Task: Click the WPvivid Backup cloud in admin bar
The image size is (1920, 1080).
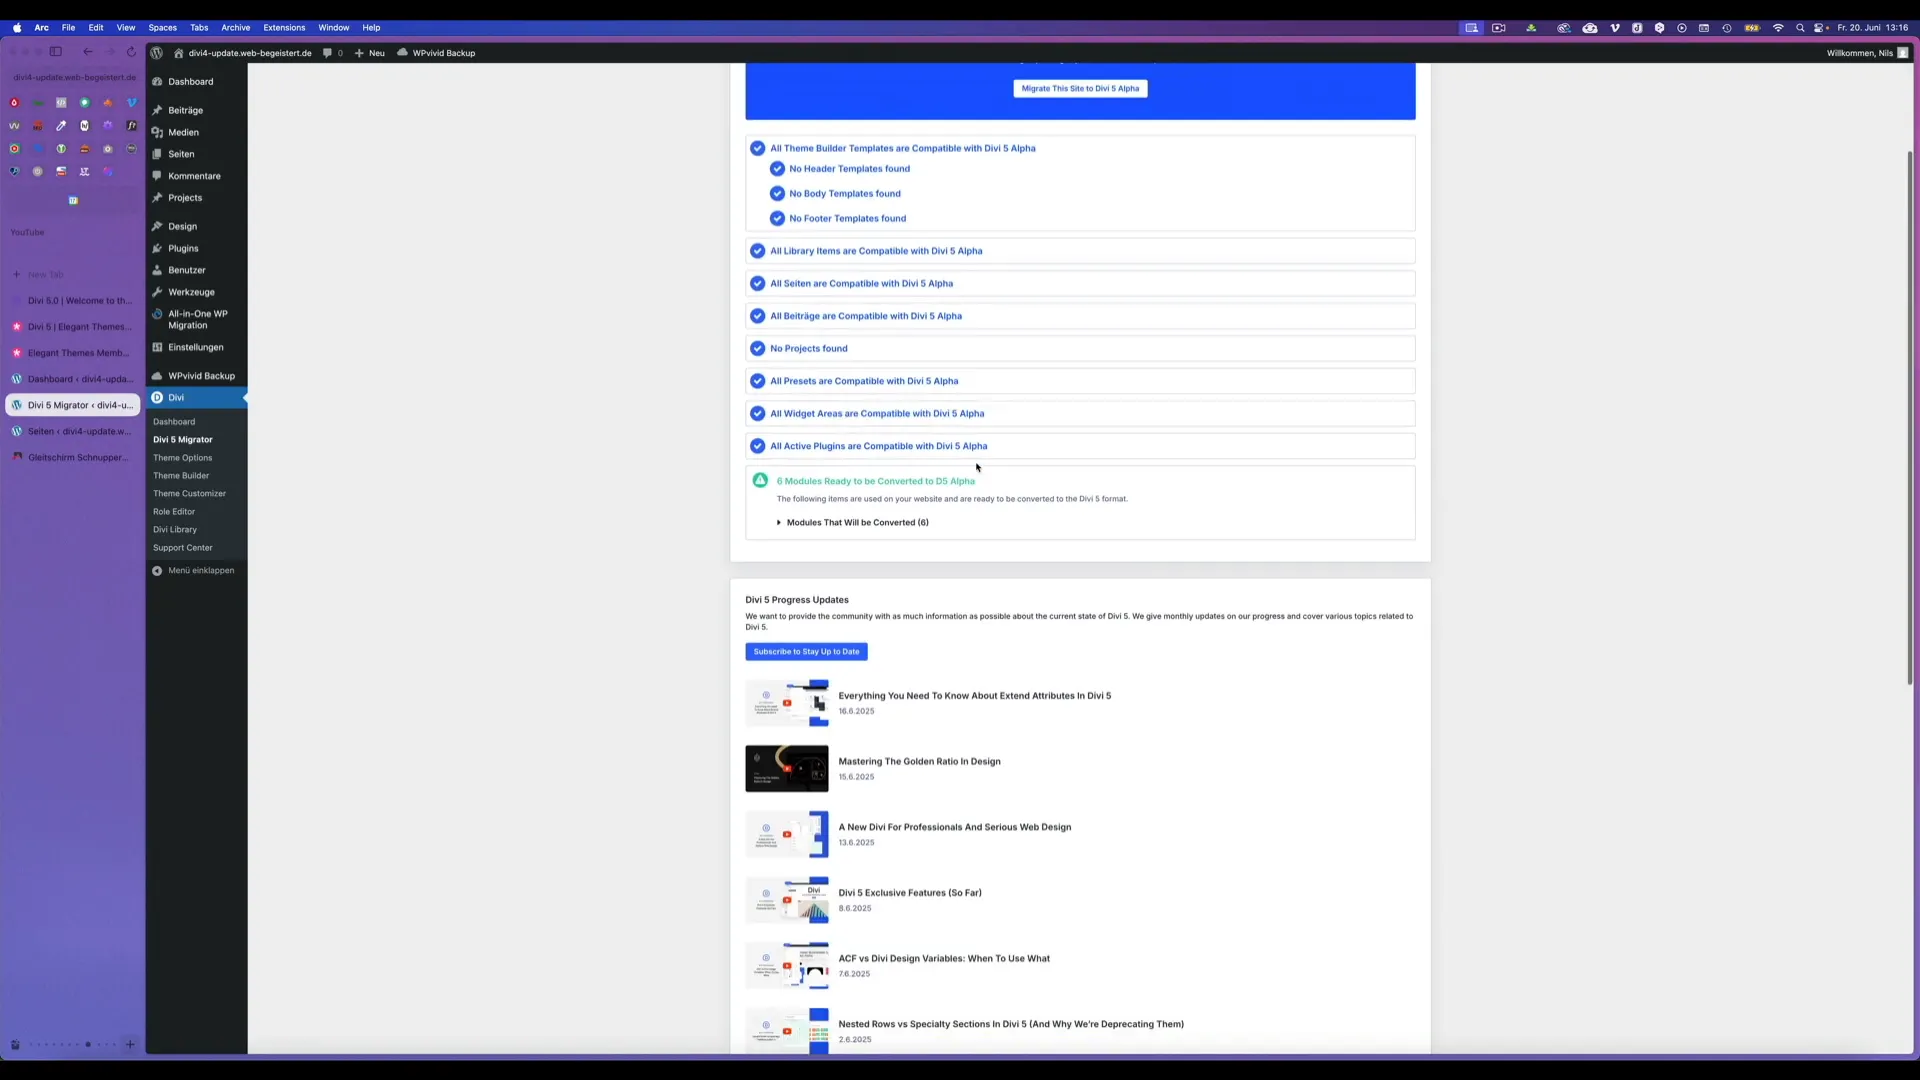Action: [x=402, y=53]
